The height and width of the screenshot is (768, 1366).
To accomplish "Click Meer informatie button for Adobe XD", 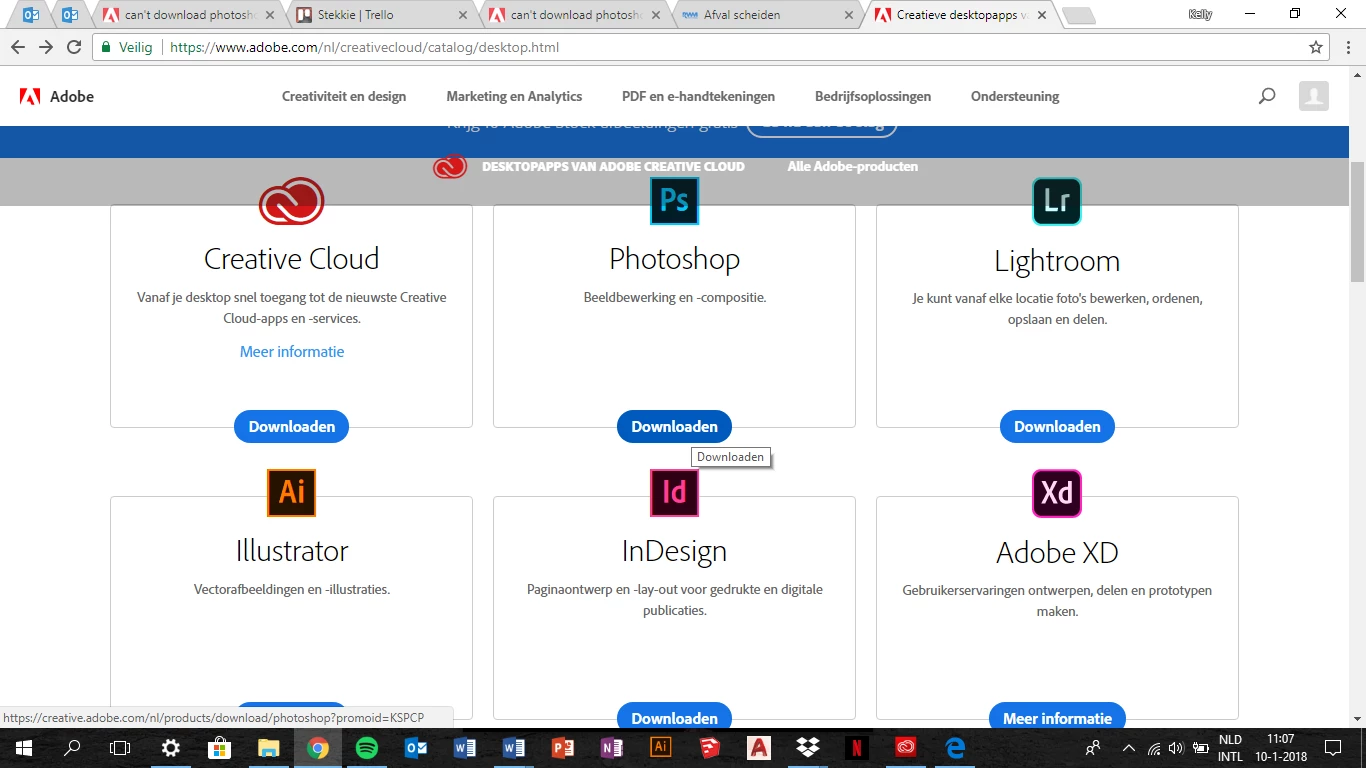I will click(x=1057, y=716).
